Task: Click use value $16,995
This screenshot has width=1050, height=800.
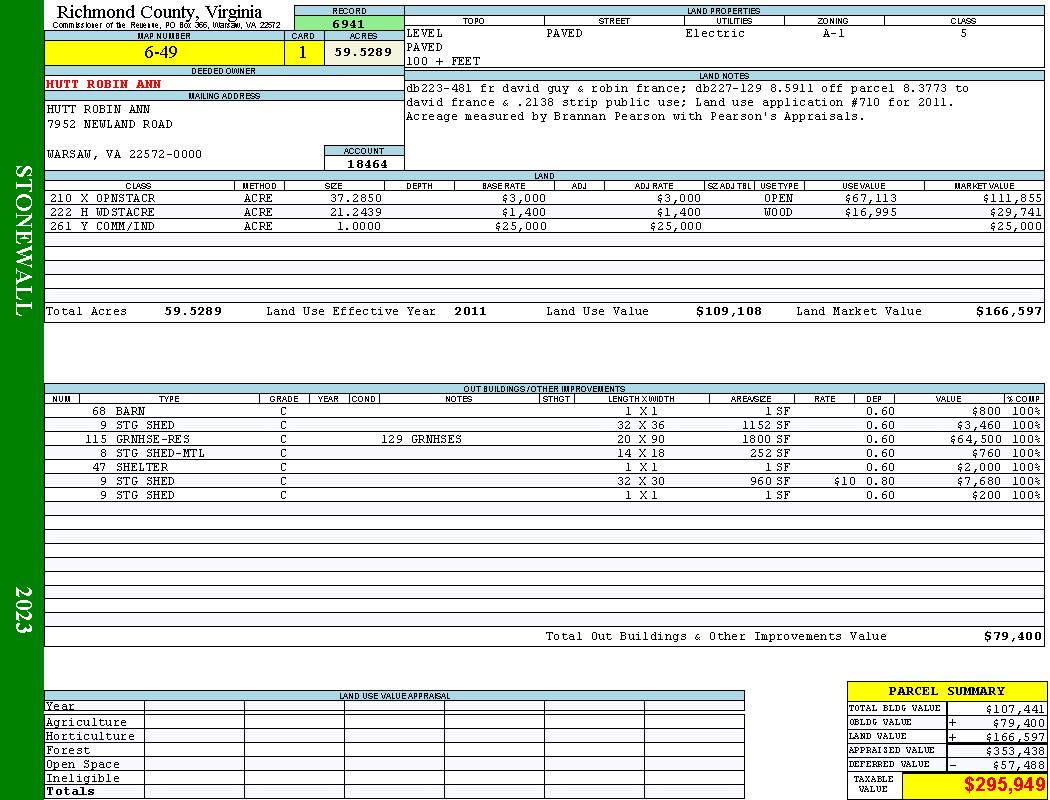Action: [x=871, y=213]
